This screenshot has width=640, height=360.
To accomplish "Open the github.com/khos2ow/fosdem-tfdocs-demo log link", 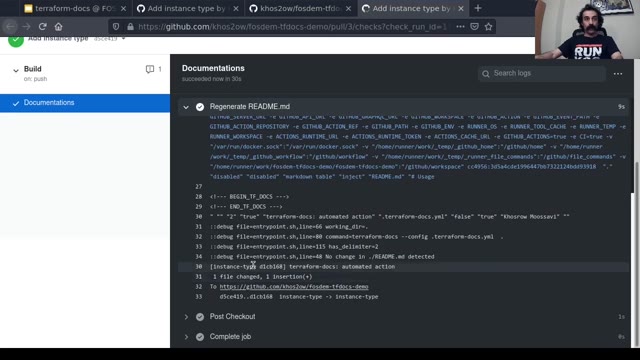I will [294, 287].
